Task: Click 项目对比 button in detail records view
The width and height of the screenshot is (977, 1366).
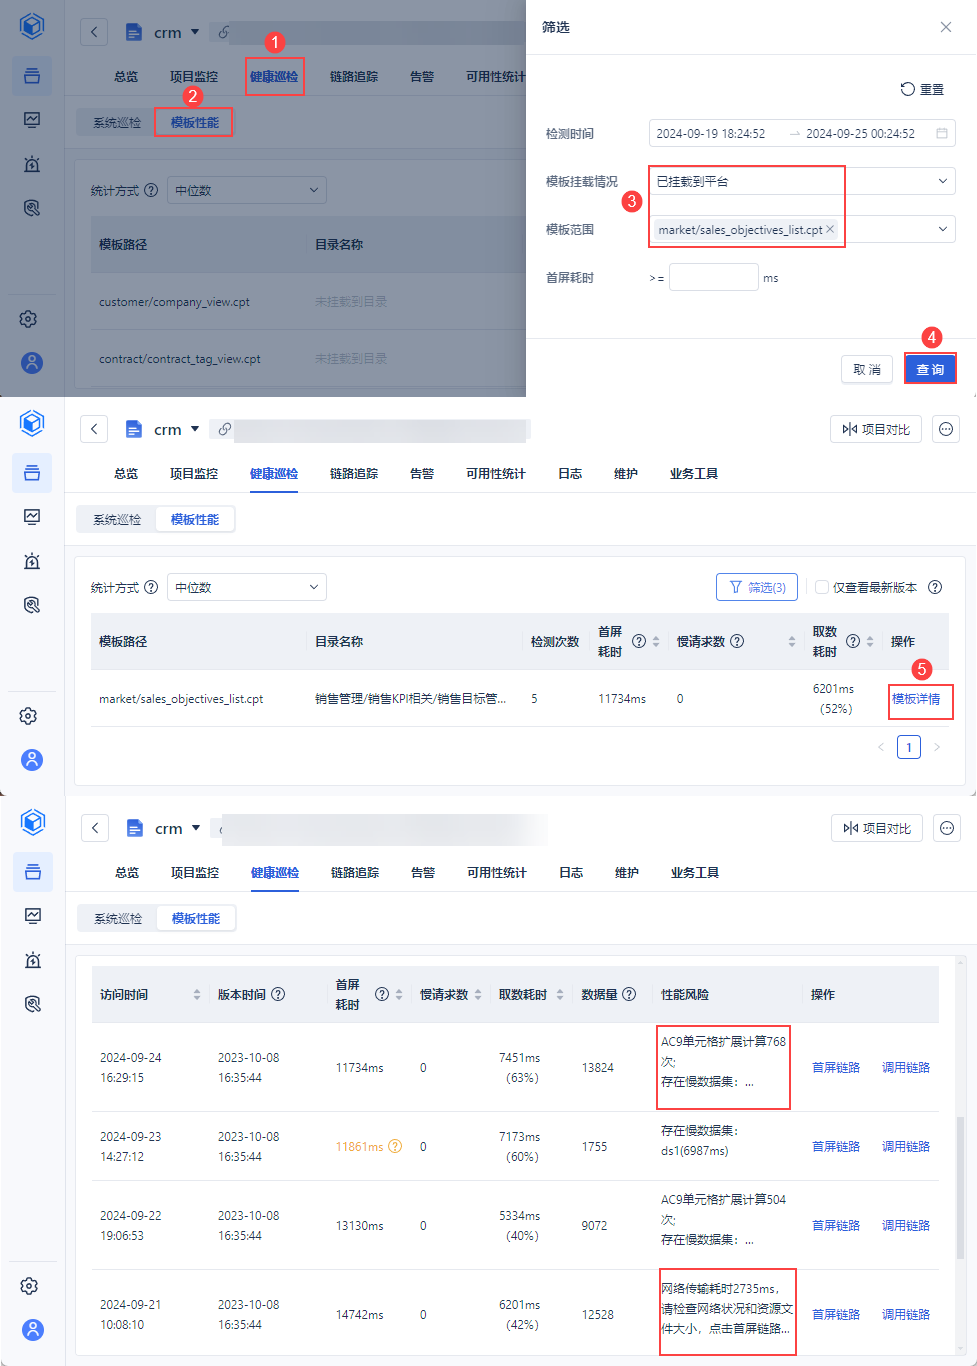Action: tap(877, 828)
